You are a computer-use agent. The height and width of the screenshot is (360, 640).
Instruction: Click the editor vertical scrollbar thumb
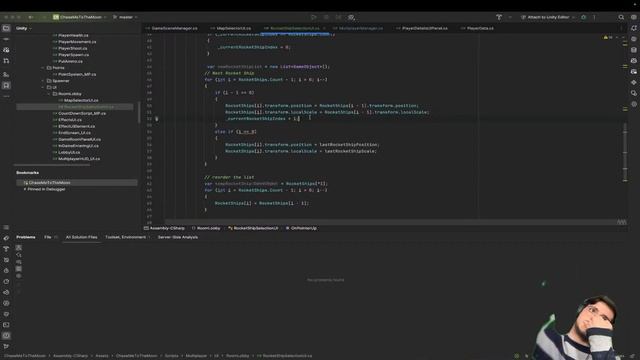click(x=625, y=152)
